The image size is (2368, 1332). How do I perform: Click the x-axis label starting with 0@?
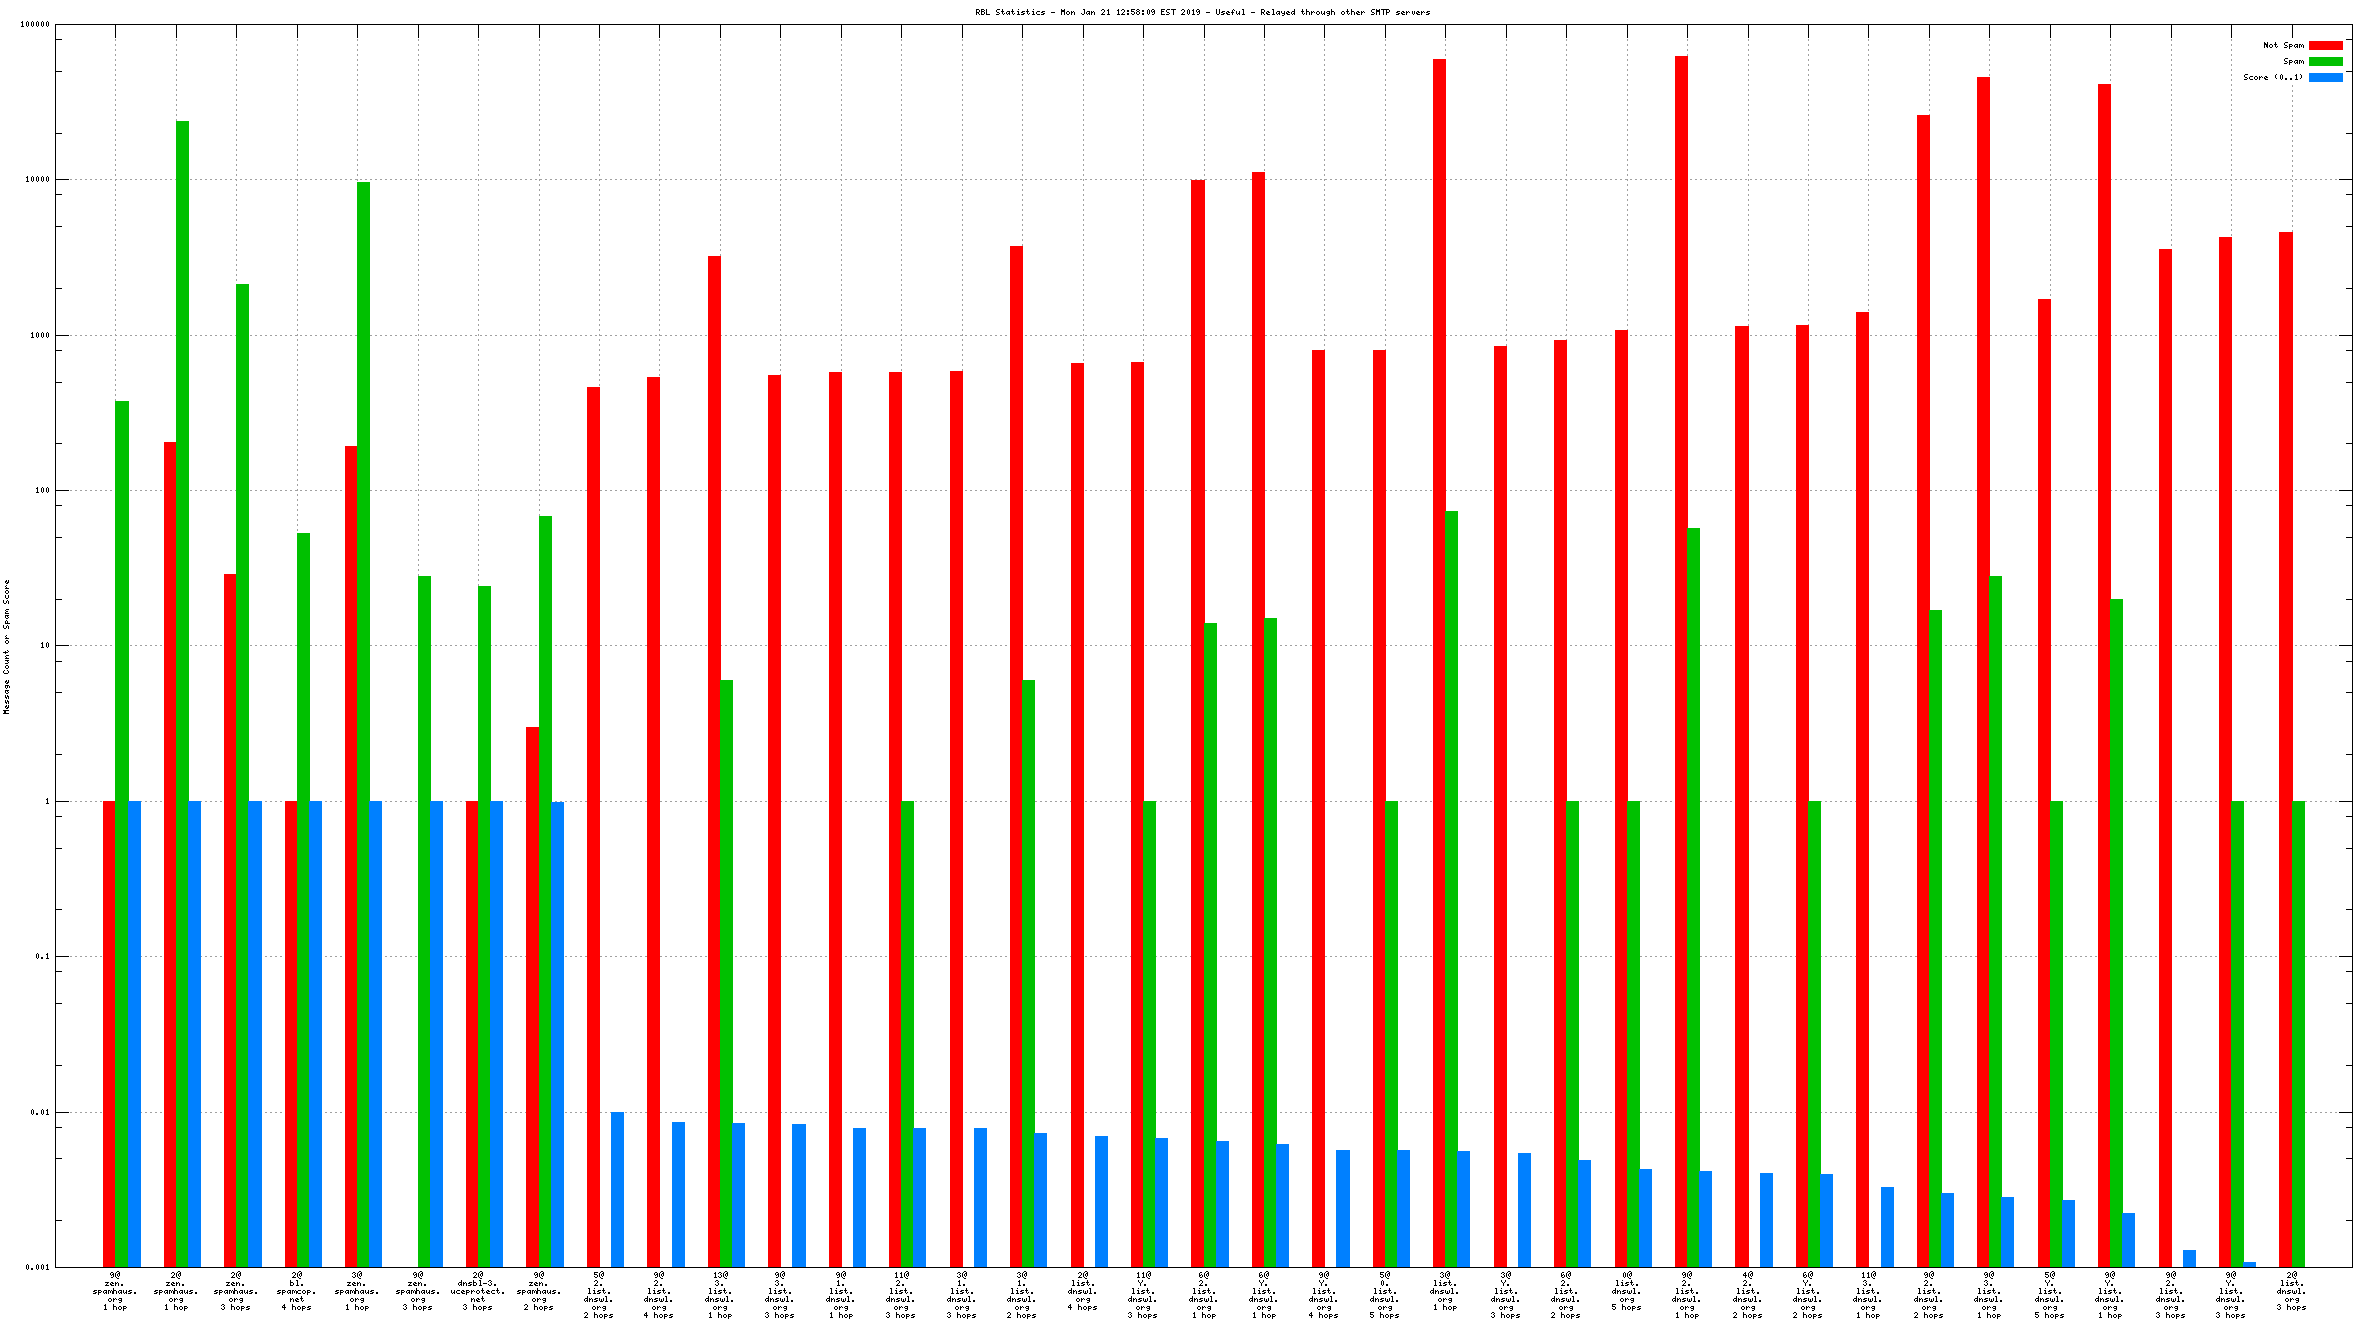[1627, 1291]
